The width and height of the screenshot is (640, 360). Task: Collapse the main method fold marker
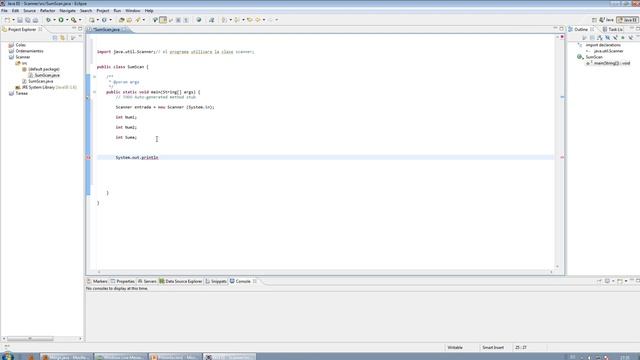[x=94, y=92]
